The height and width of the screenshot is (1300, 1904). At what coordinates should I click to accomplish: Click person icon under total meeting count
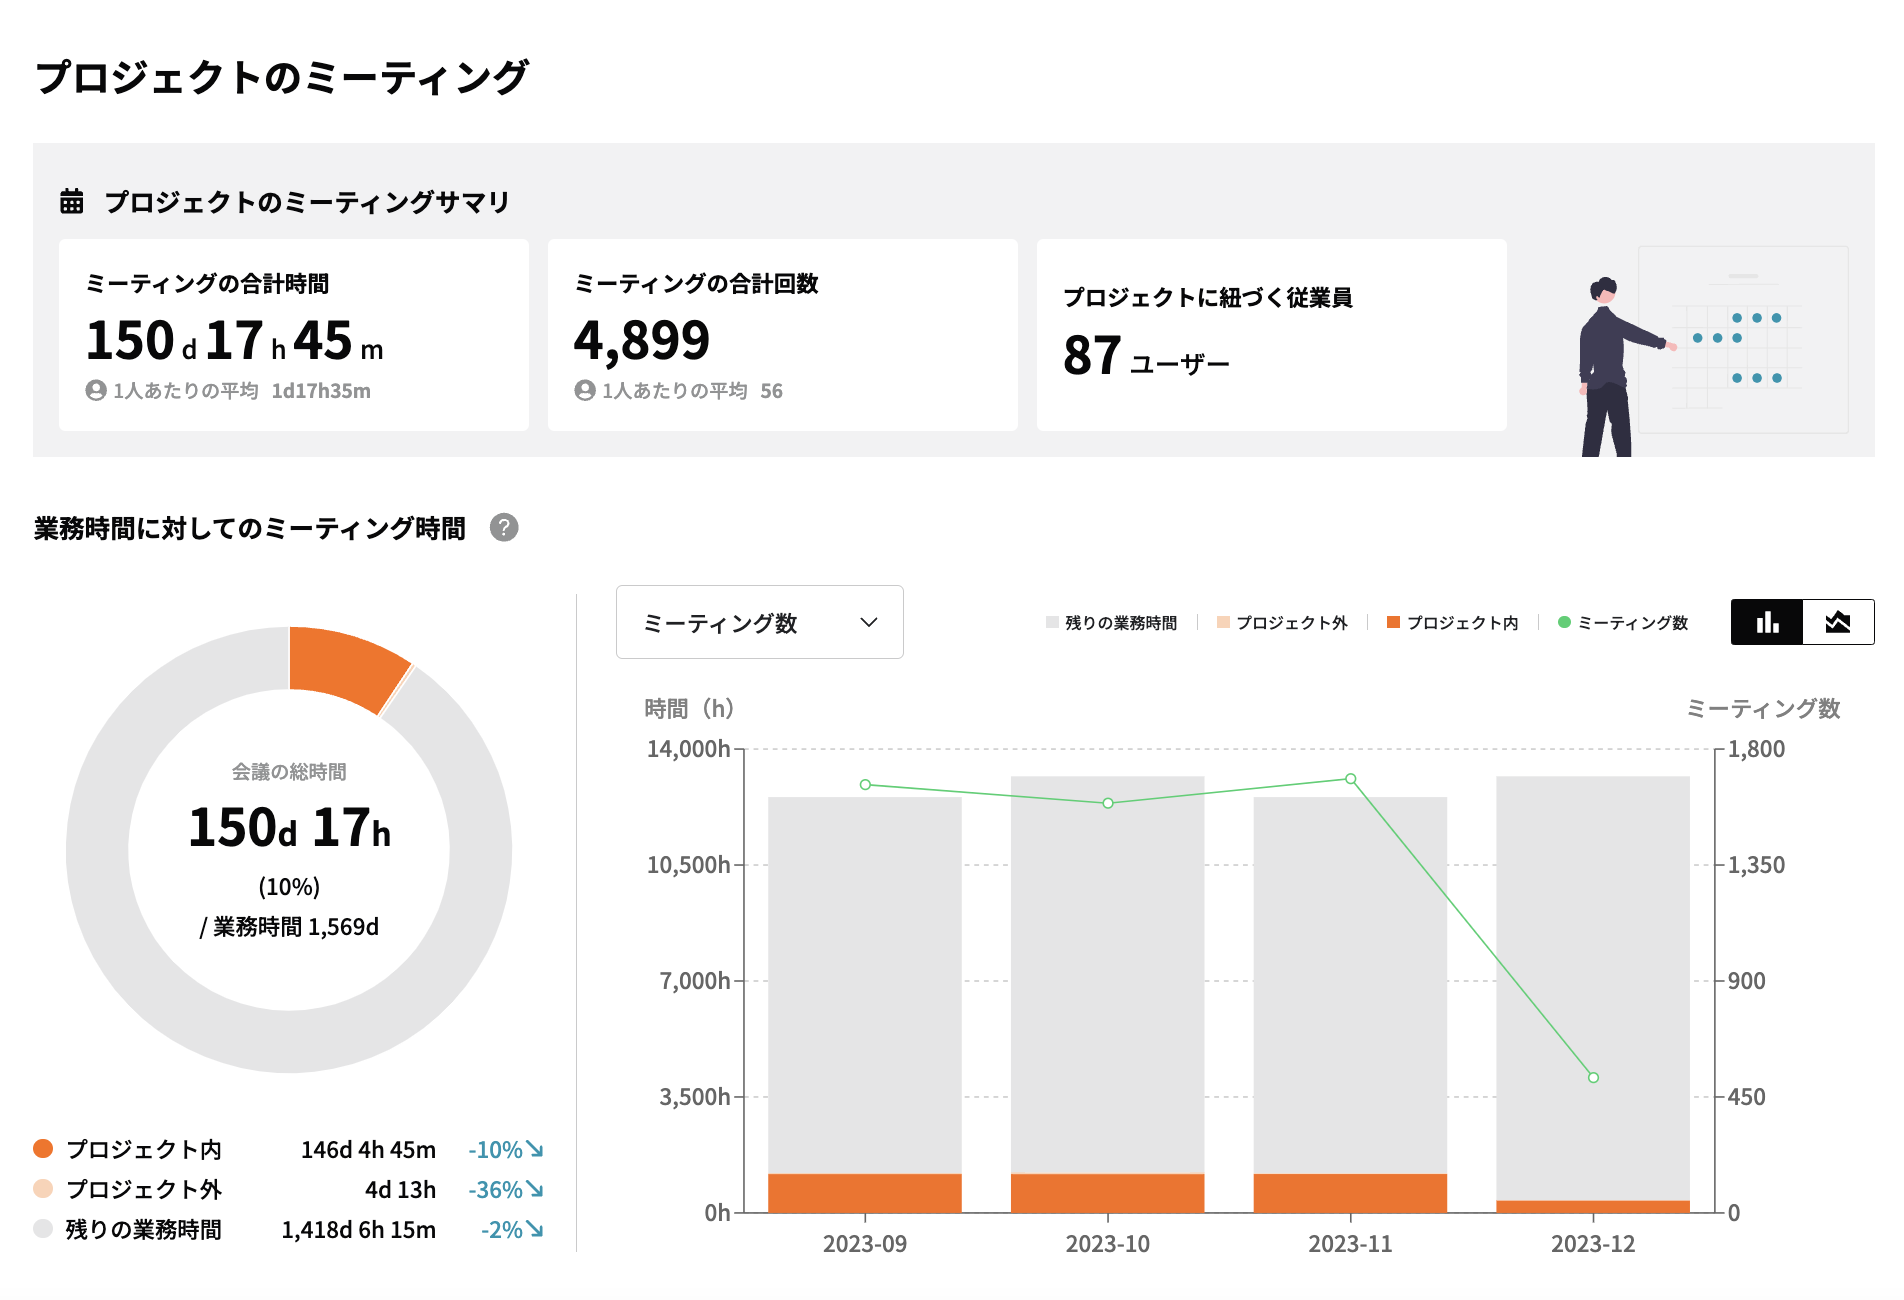coord(585,391)
